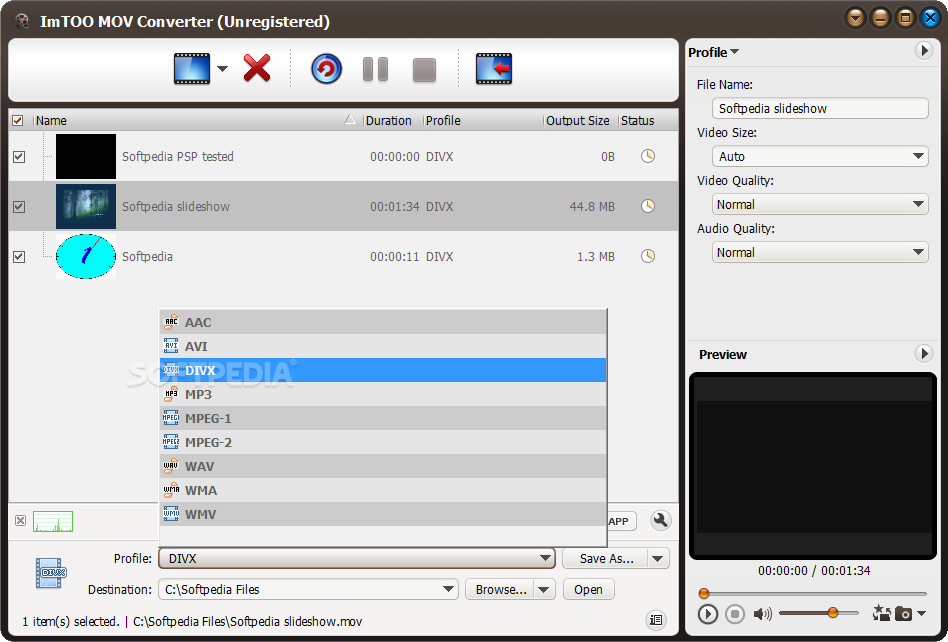Screen dimensions: 948x642
Task: Click the Save As... button
Action: click(606, 559)
